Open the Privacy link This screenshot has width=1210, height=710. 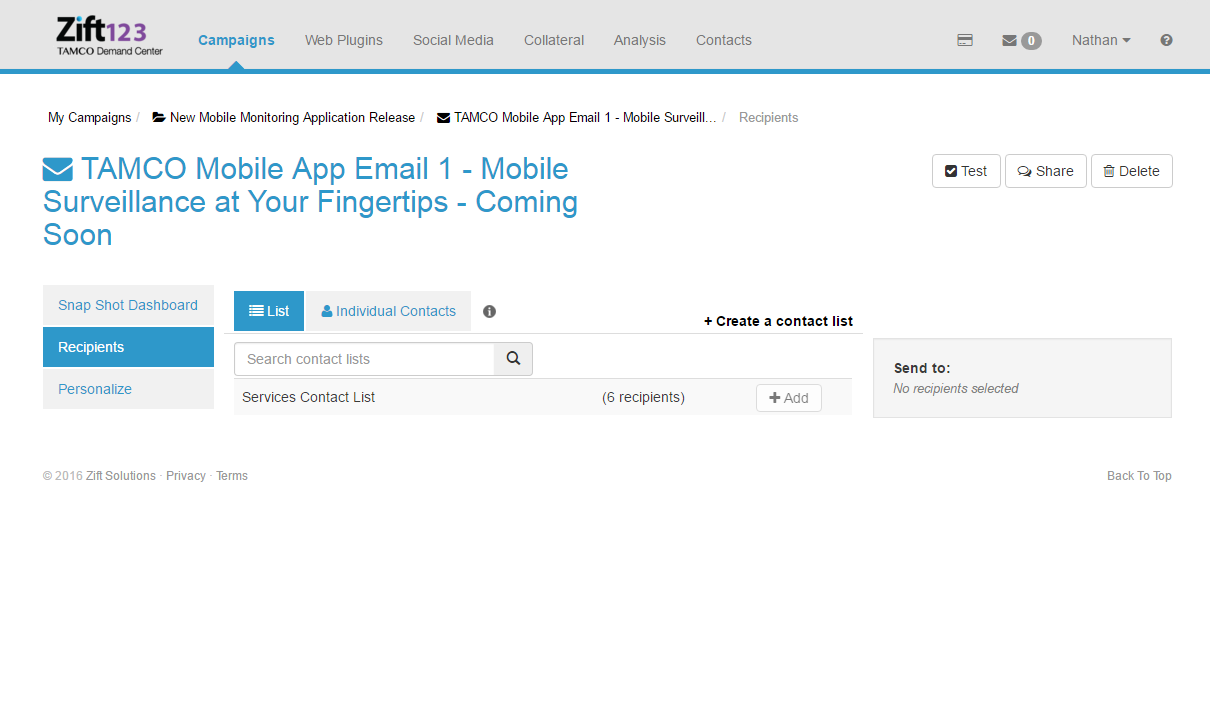pyautogui.click(x=186, y=476)
